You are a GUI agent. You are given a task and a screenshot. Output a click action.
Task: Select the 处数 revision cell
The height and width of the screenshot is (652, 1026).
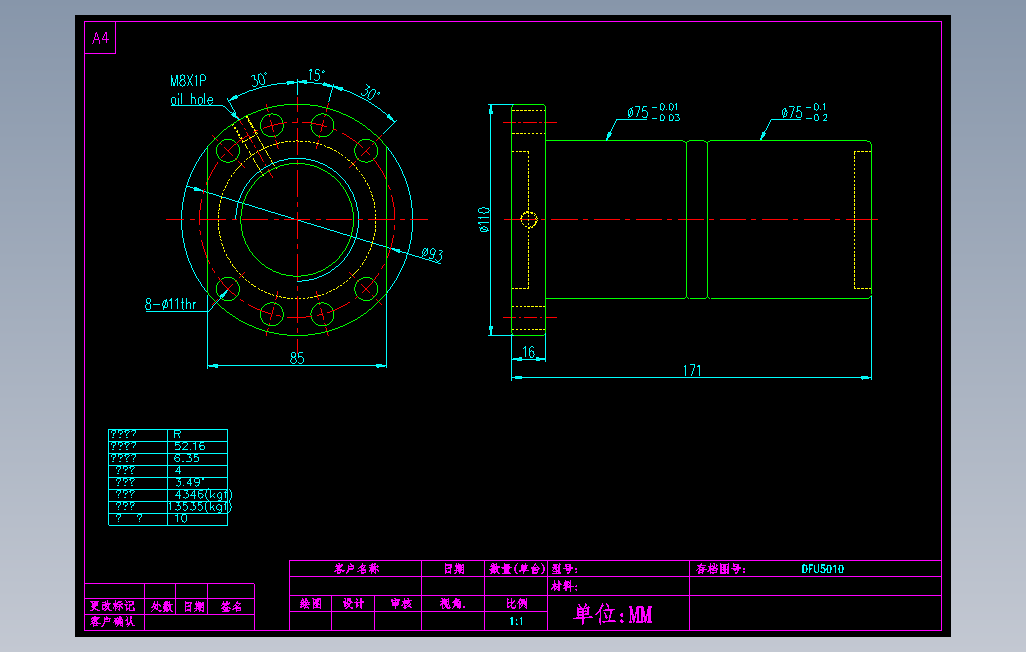point(162,607)
